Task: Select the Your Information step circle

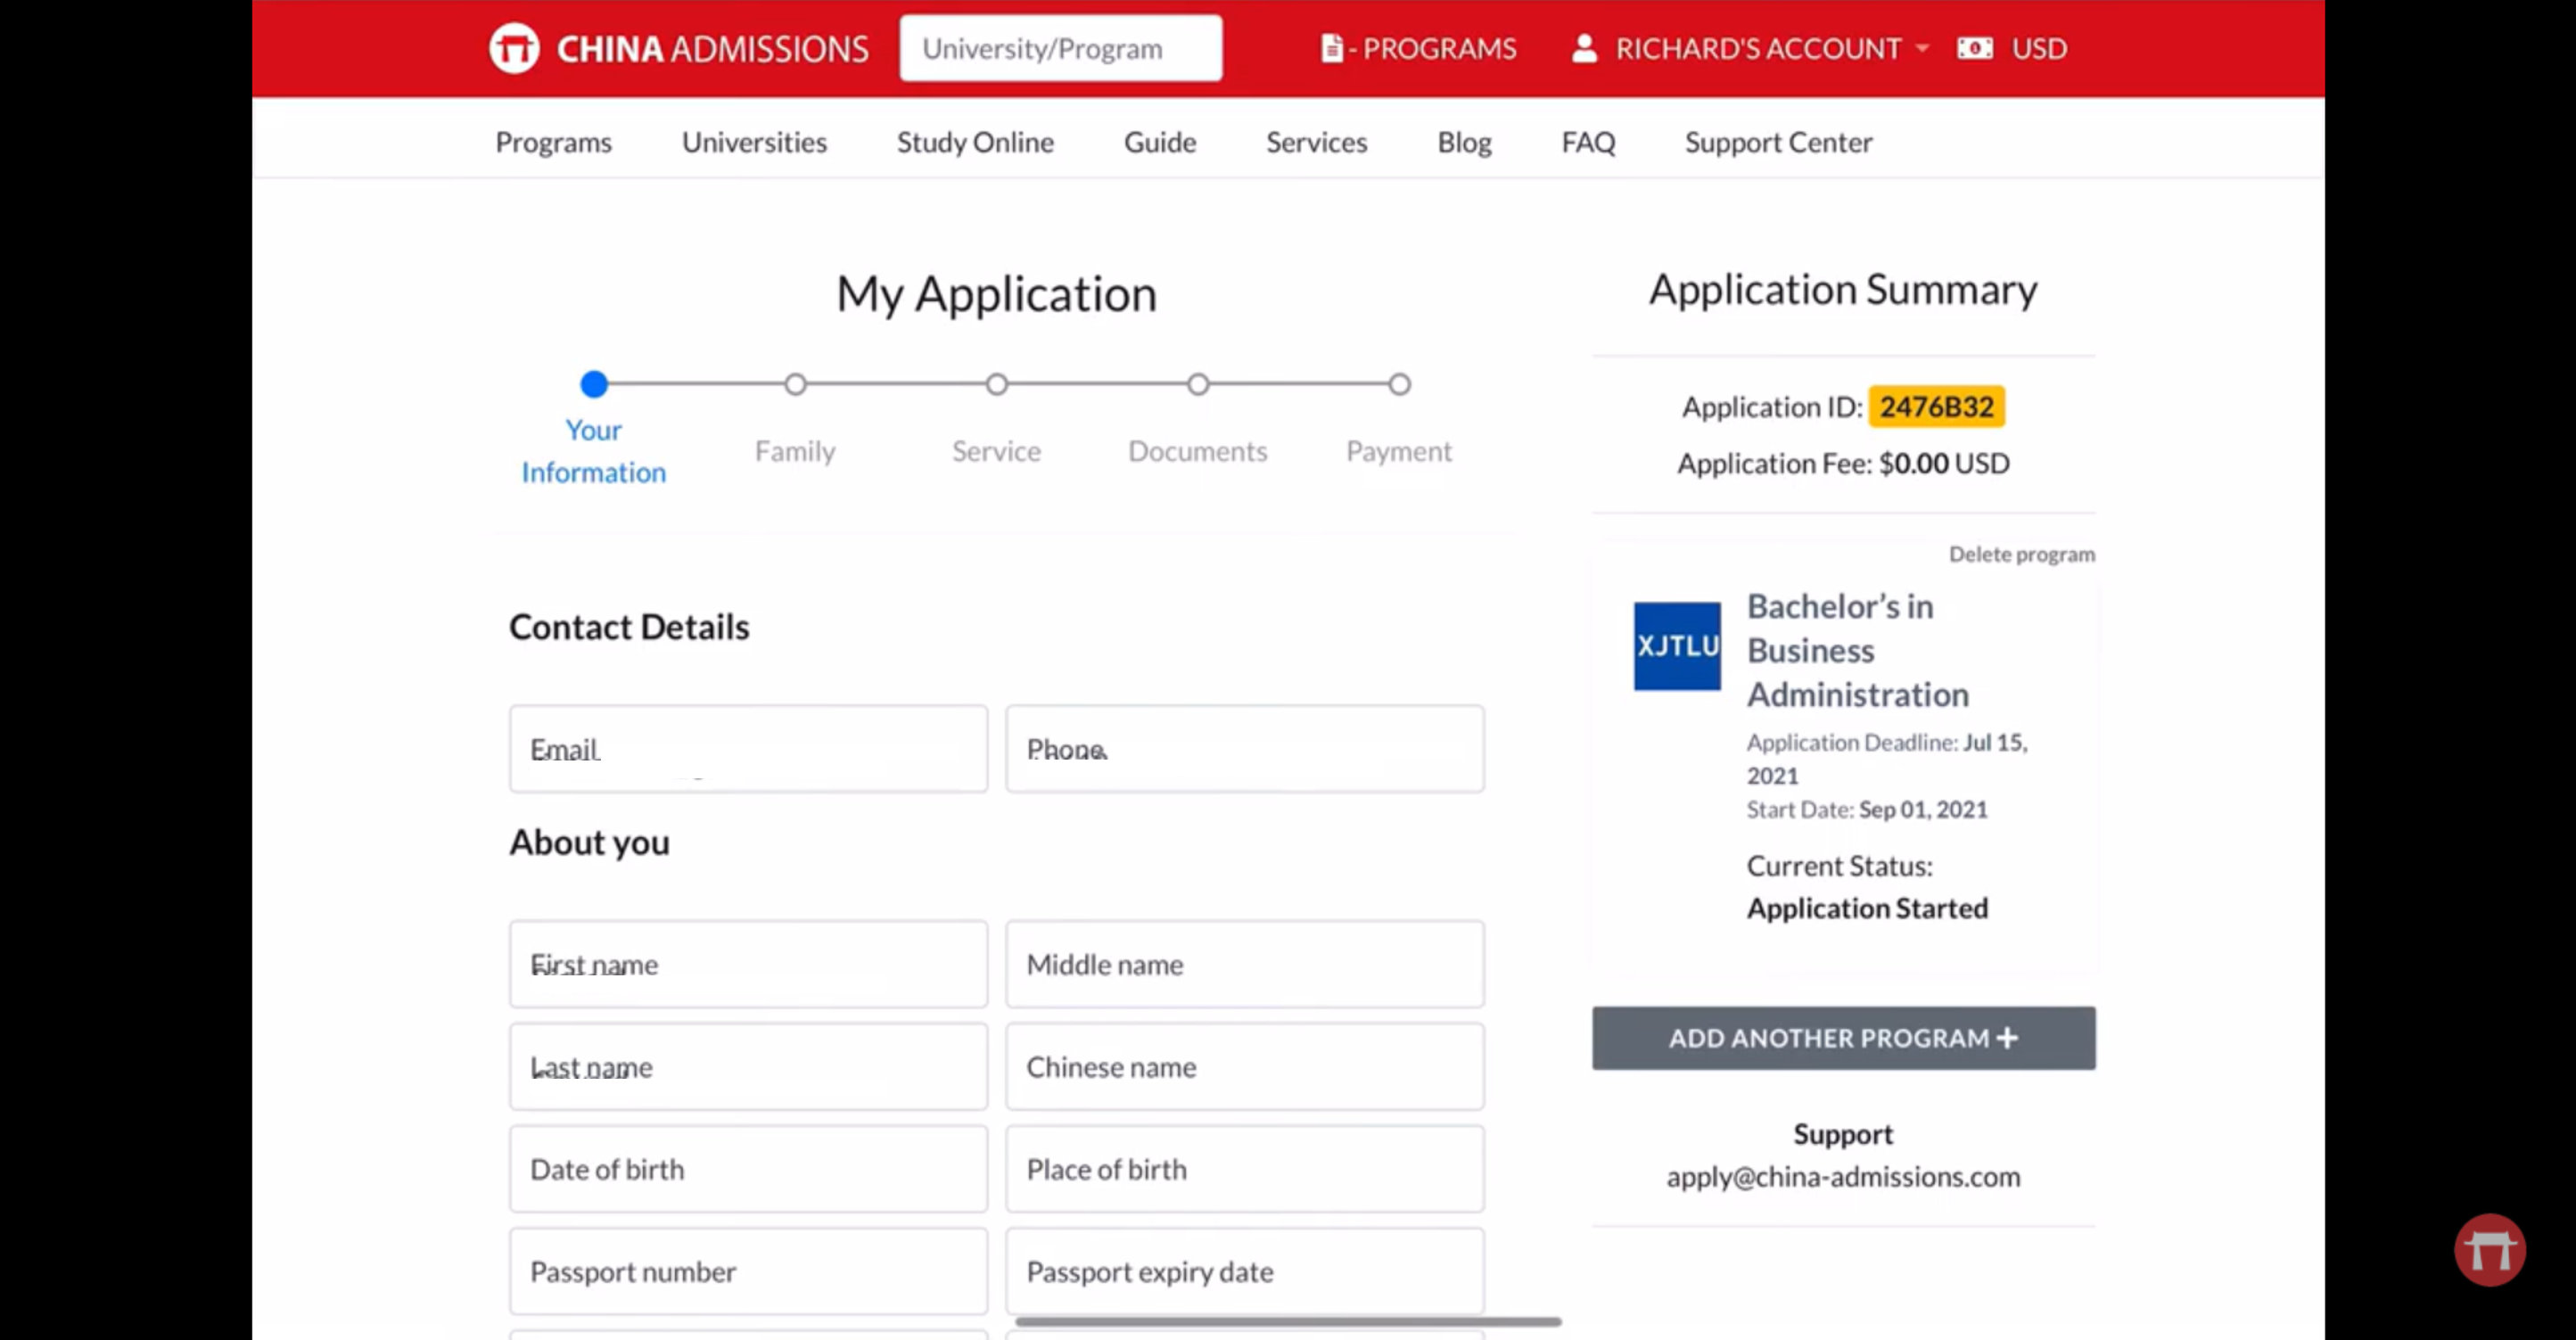Action: 594,384
